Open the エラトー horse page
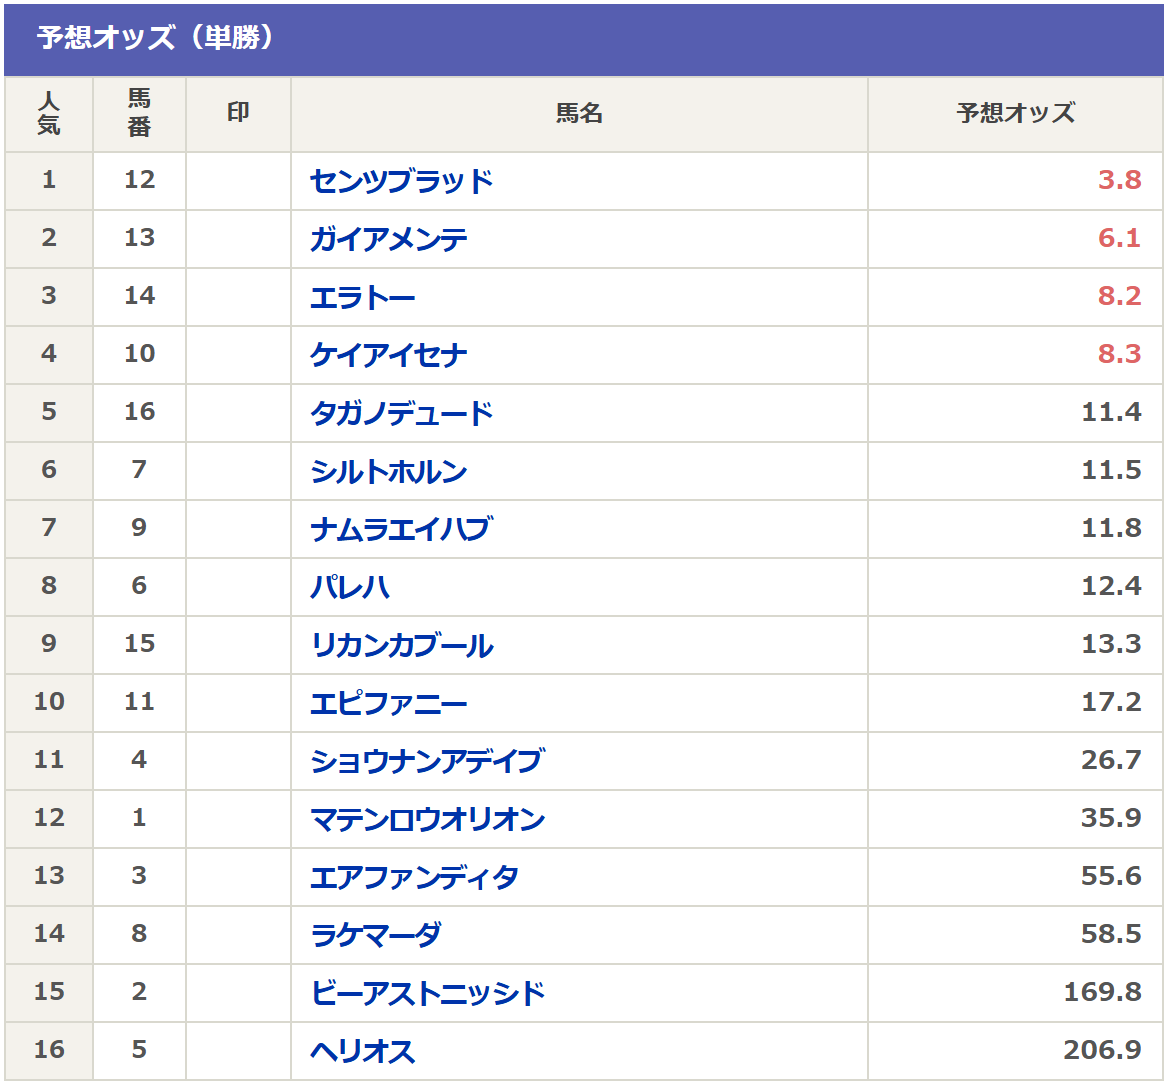 coord(362,297)
